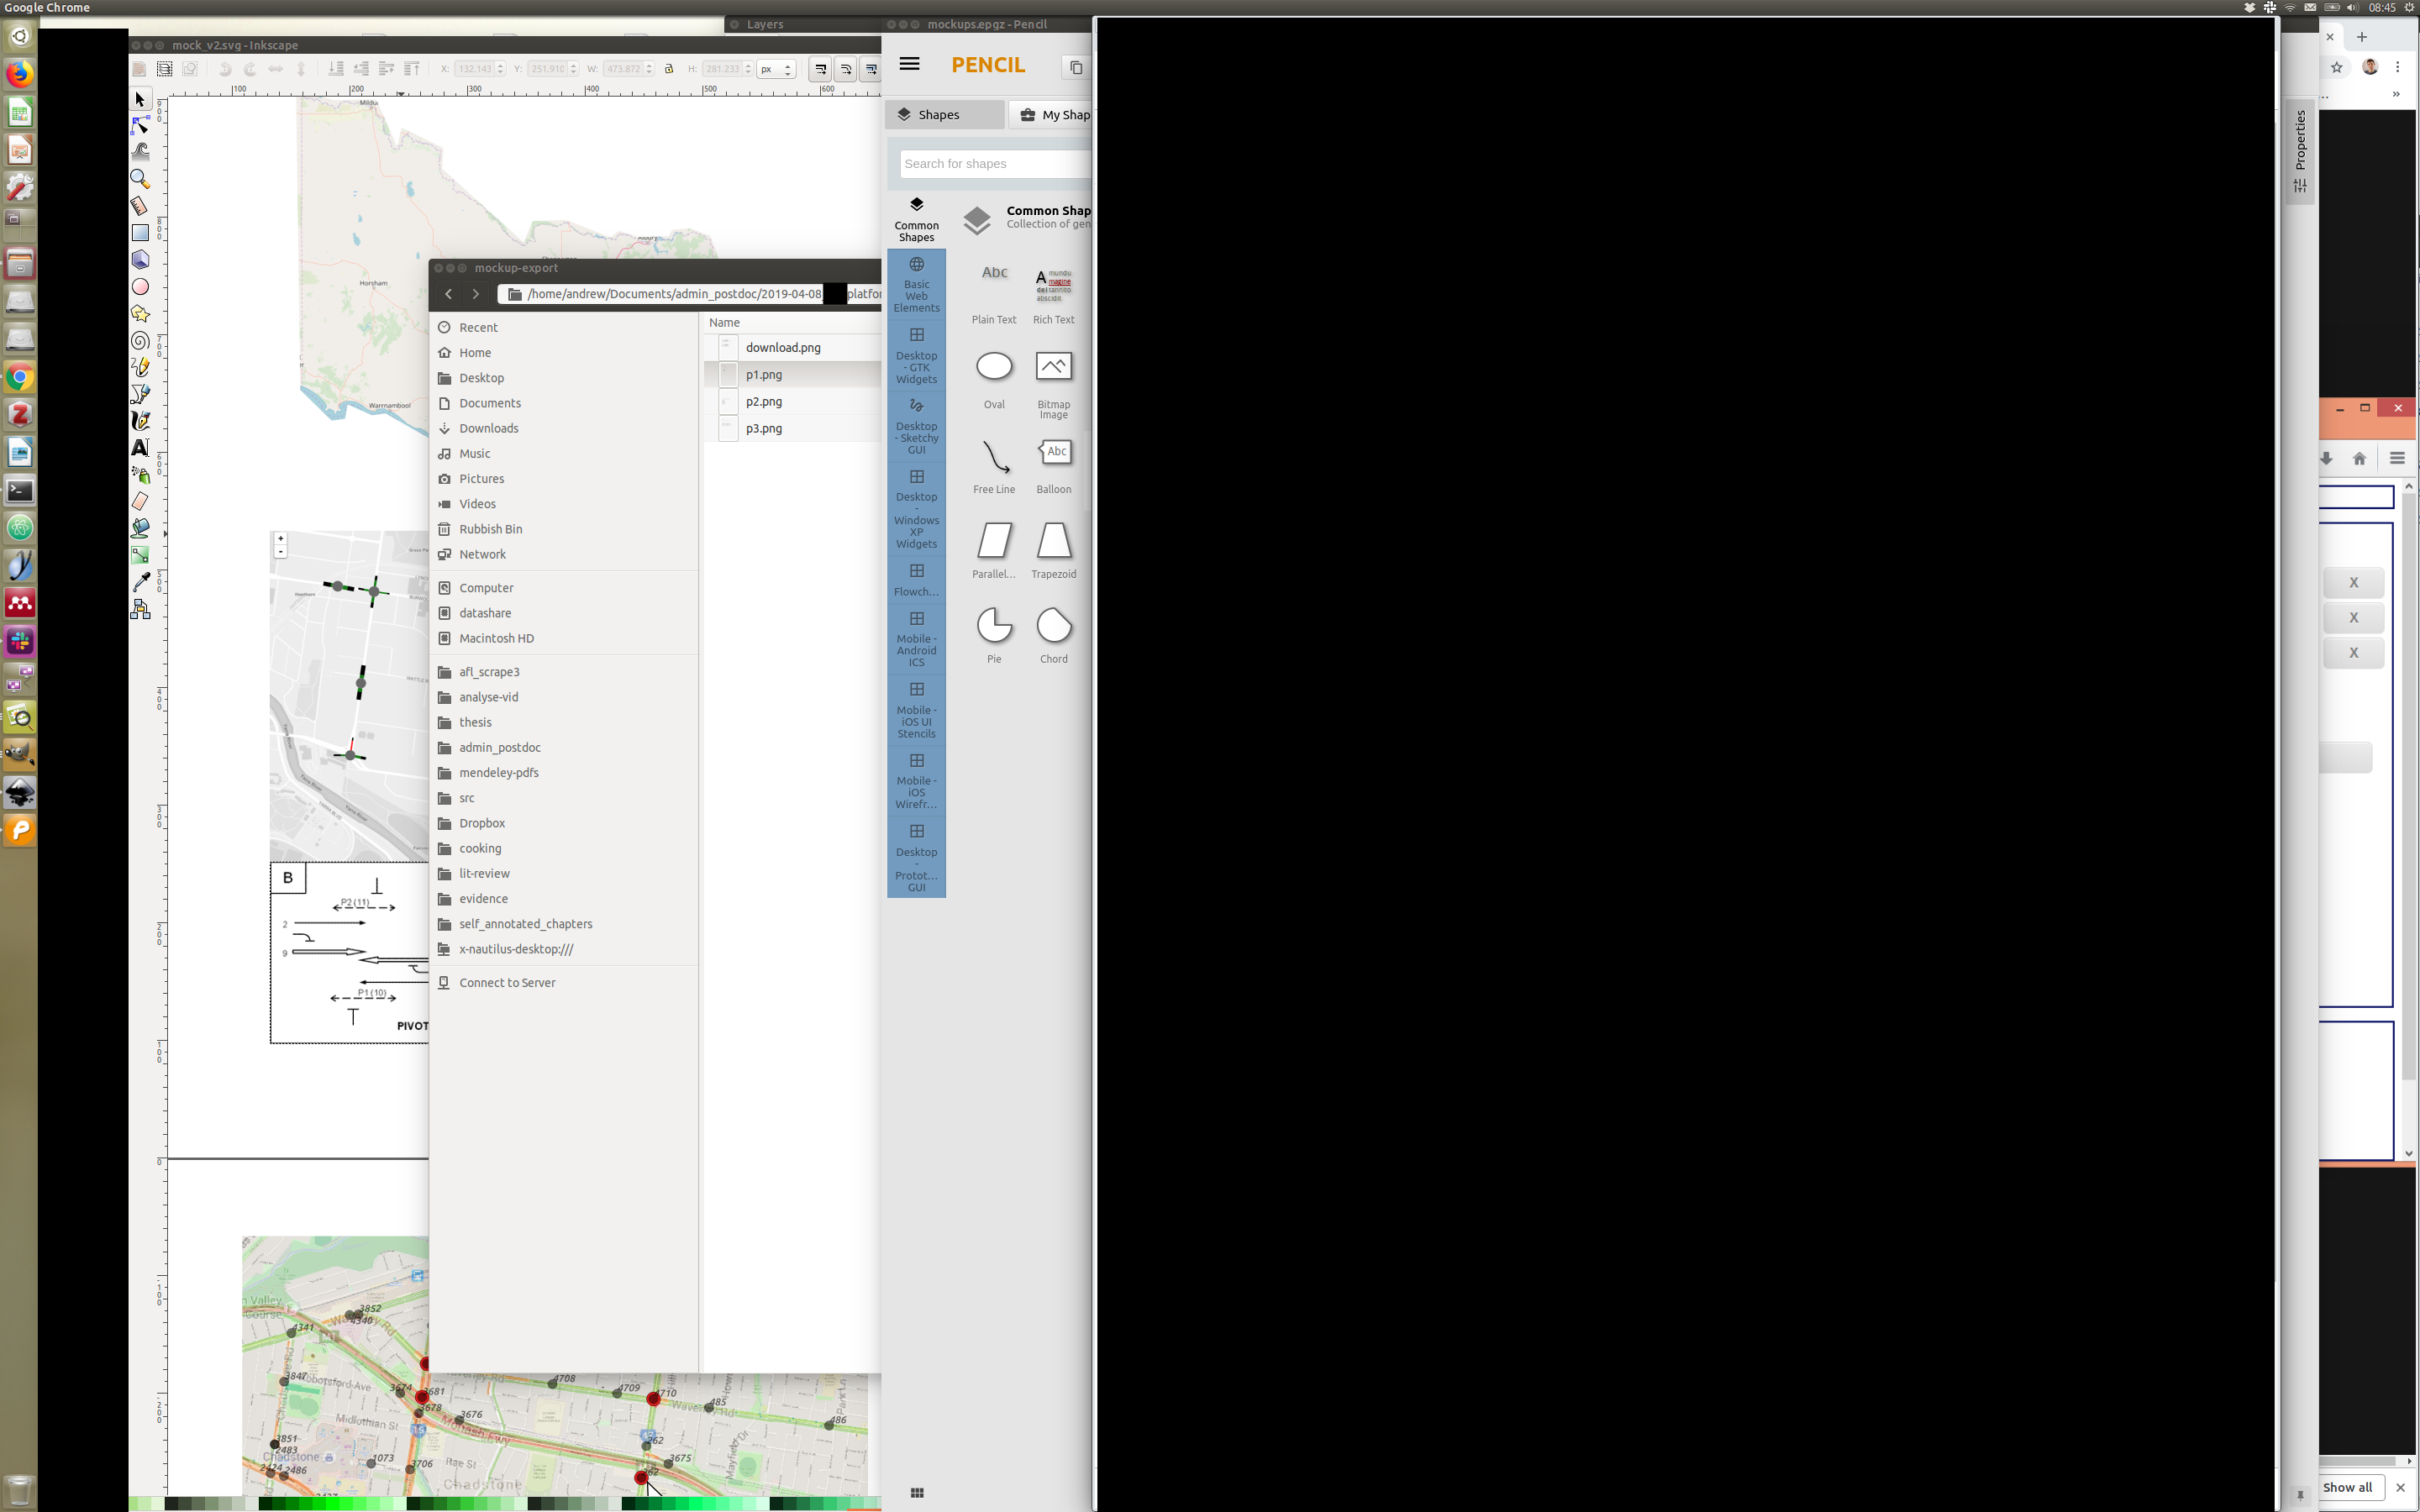The image size is (2420, 1512).
Task: Toggle the width/height lock ratio
Action: coord(669,69)
